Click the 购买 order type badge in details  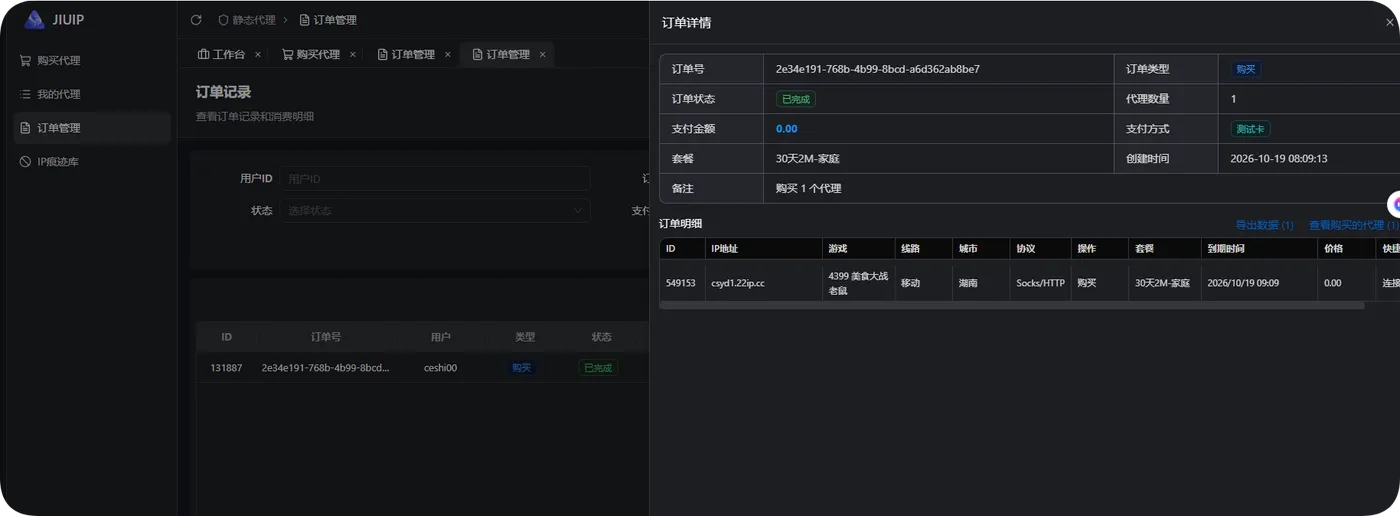tap(1245, 69)
